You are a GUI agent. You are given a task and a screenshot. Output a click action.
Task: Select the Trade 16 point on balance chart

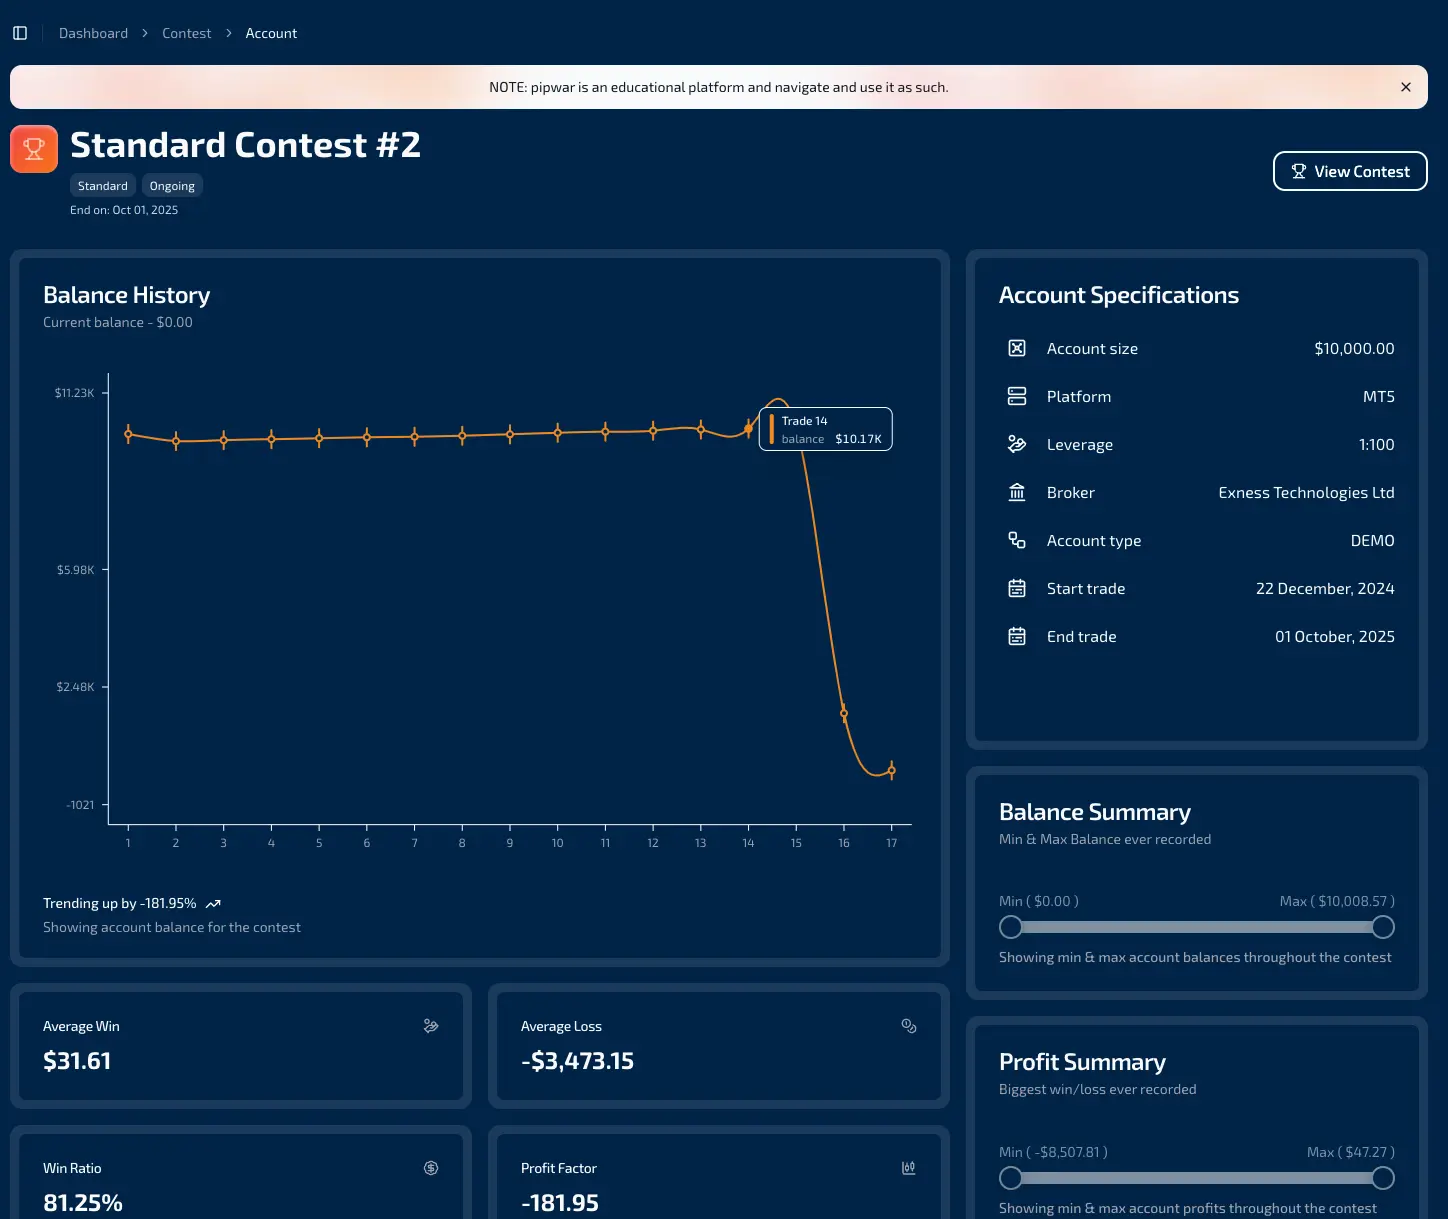[x=844, y=714]
